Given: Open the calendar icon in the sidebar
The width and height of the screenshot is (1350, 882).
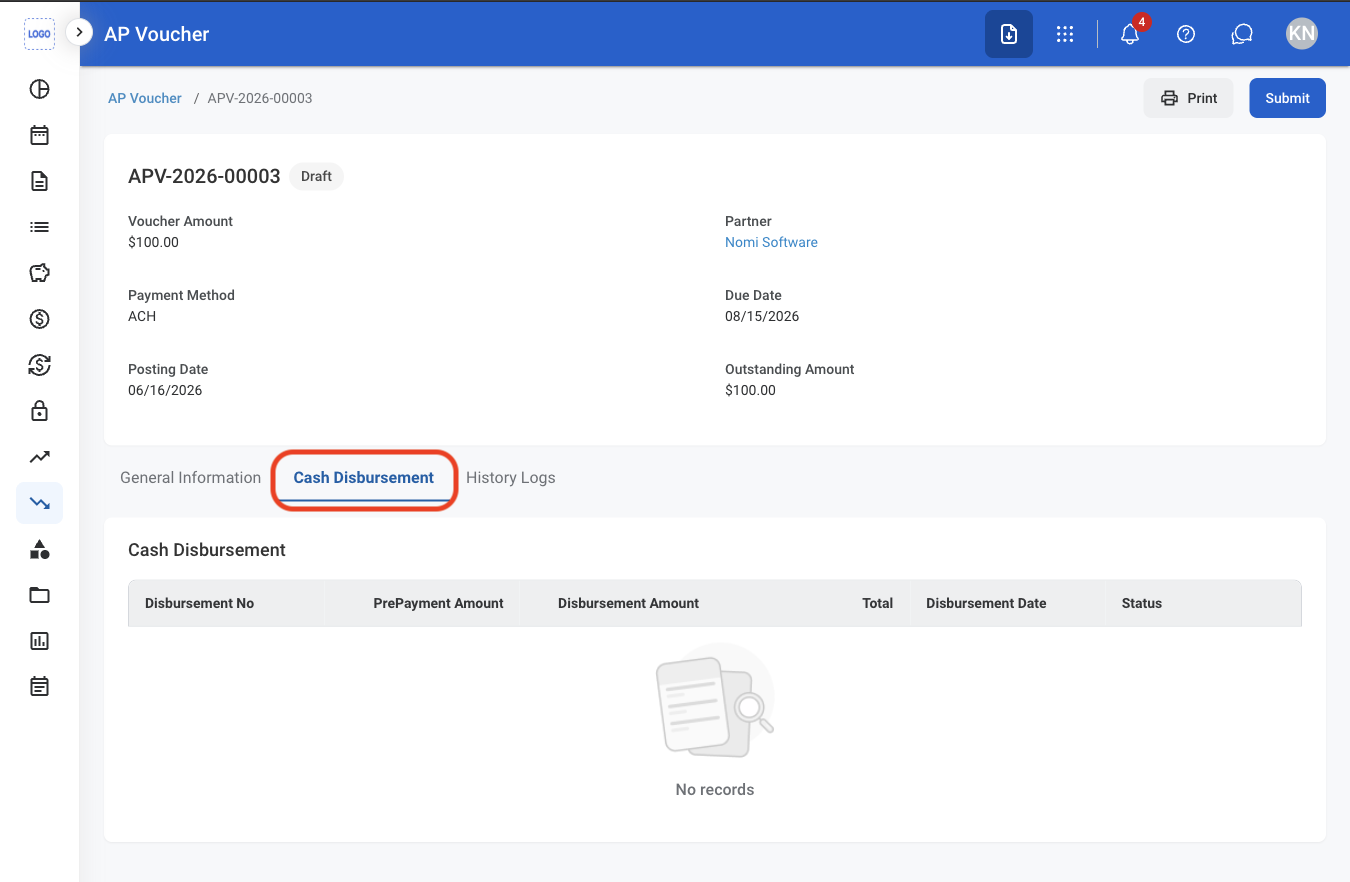Looking at the screenshot, I should 39,135.
